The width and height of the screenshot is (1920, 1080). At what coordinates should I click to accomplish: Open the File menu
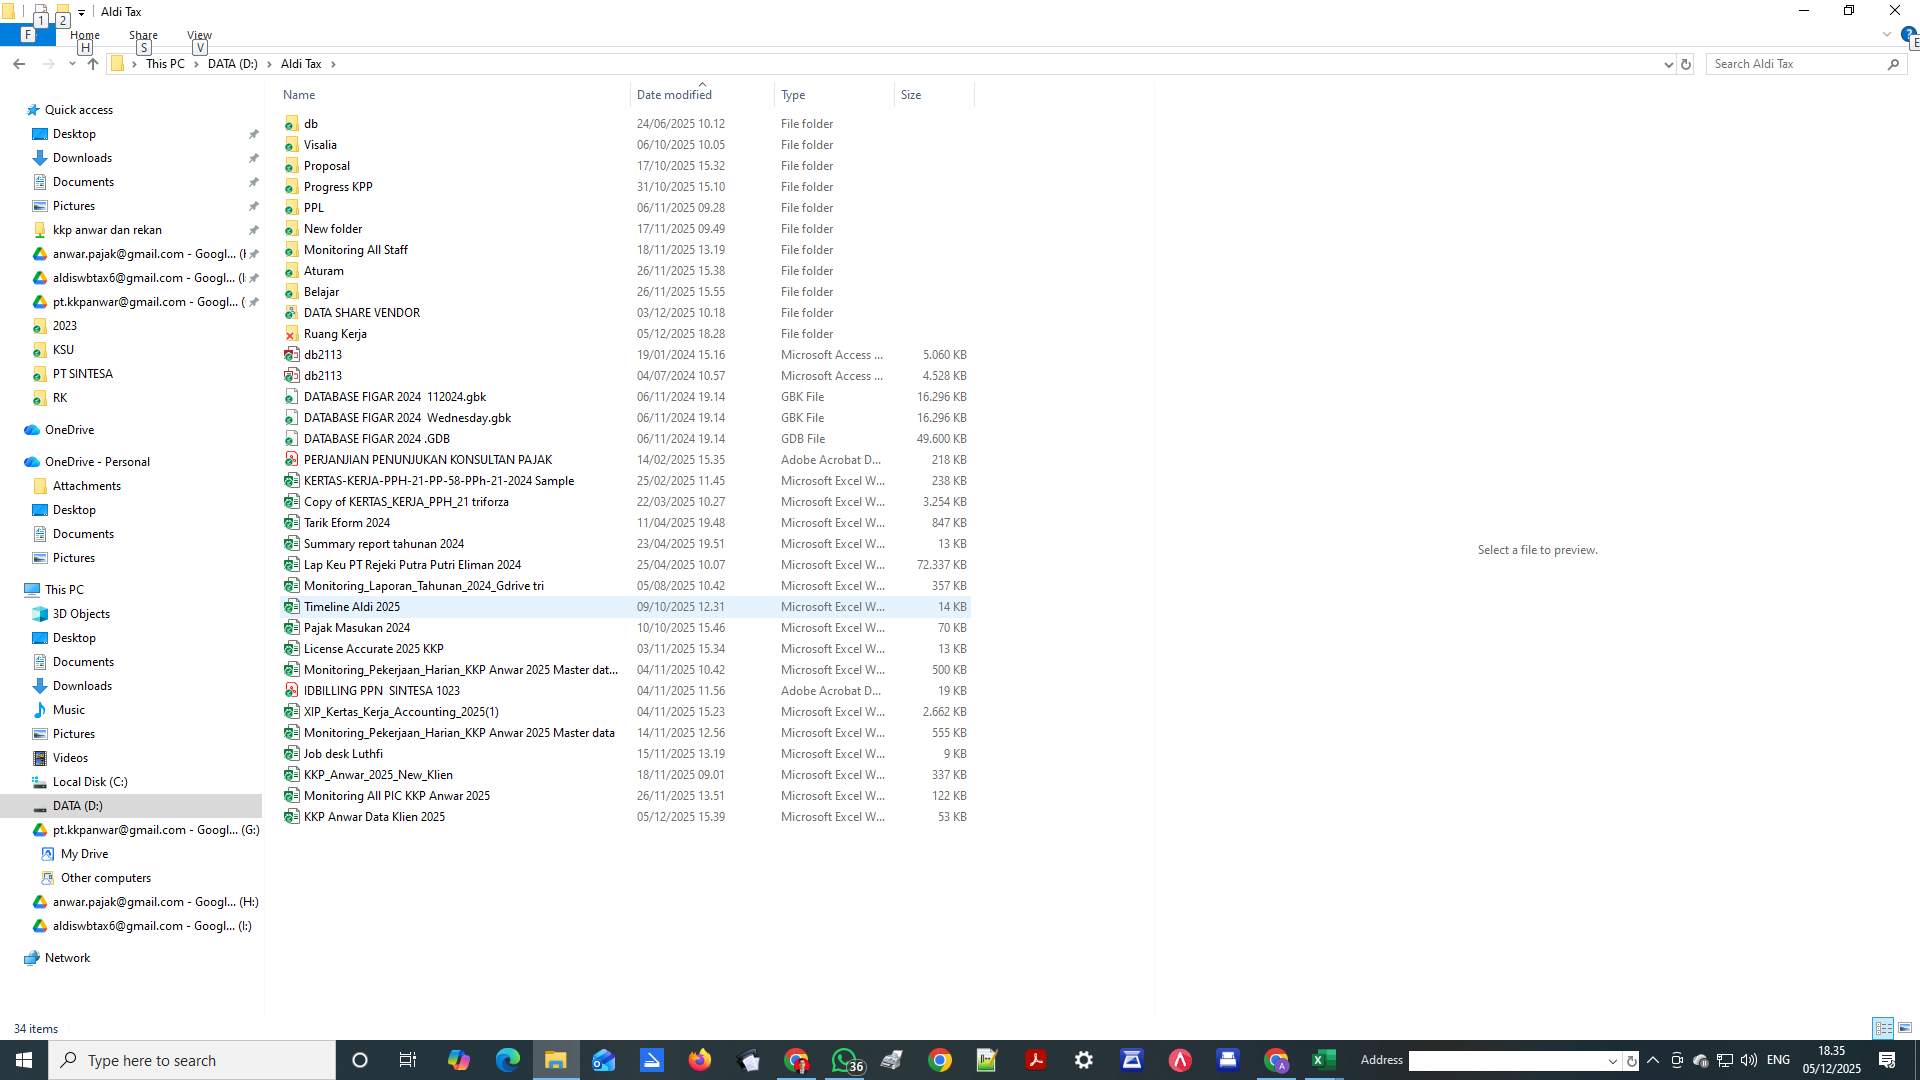(x=27, y=34)
